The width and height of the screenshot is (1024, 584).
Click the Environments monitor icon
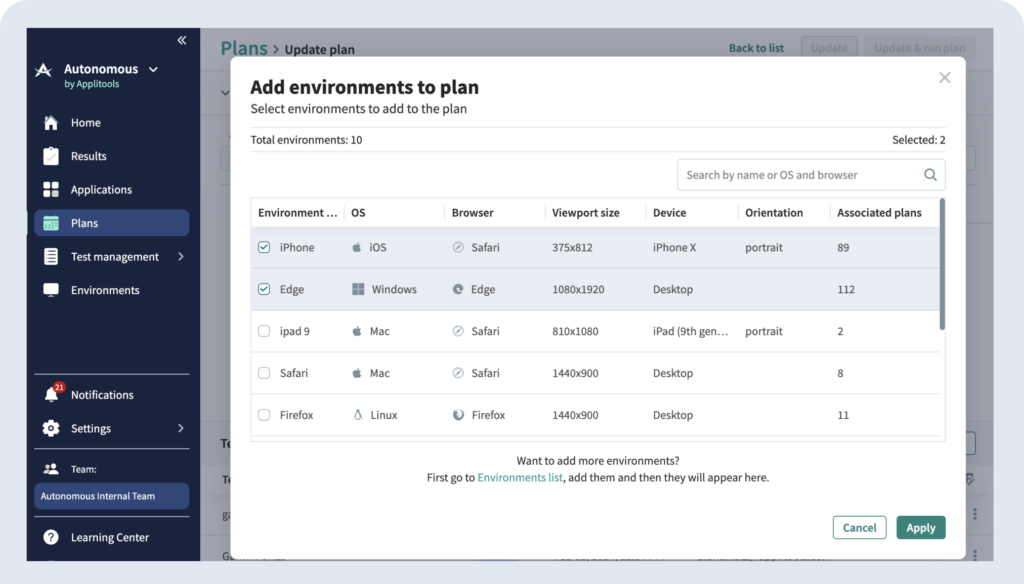51,290
